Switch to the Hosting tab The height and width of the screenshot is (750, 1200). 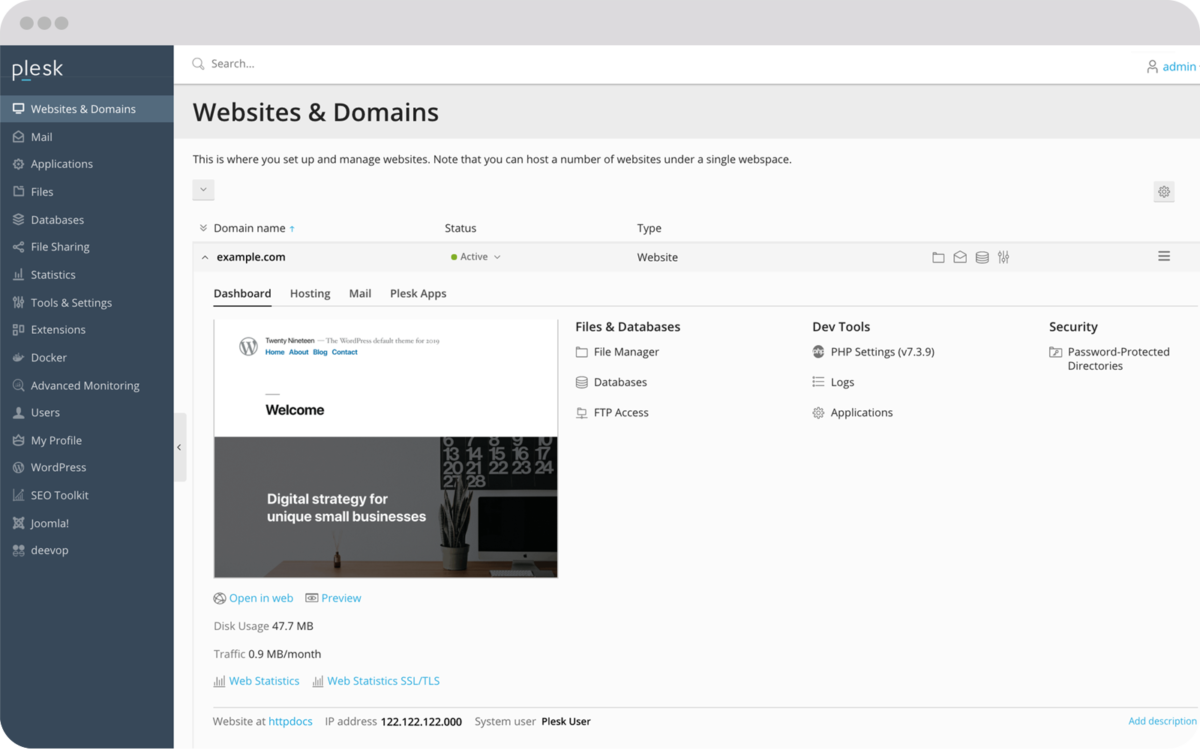[x=310, y=293]
